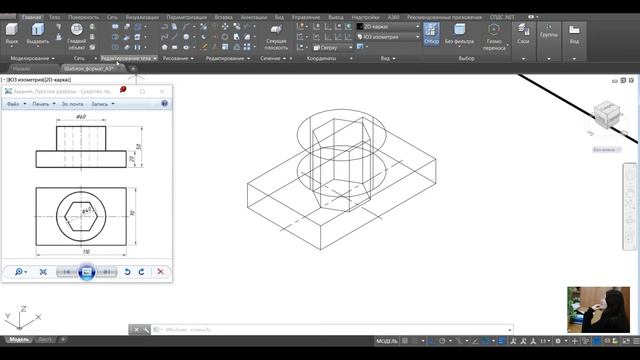Go to next image in viewer
The image size is (640, 360).
point(107,272)
